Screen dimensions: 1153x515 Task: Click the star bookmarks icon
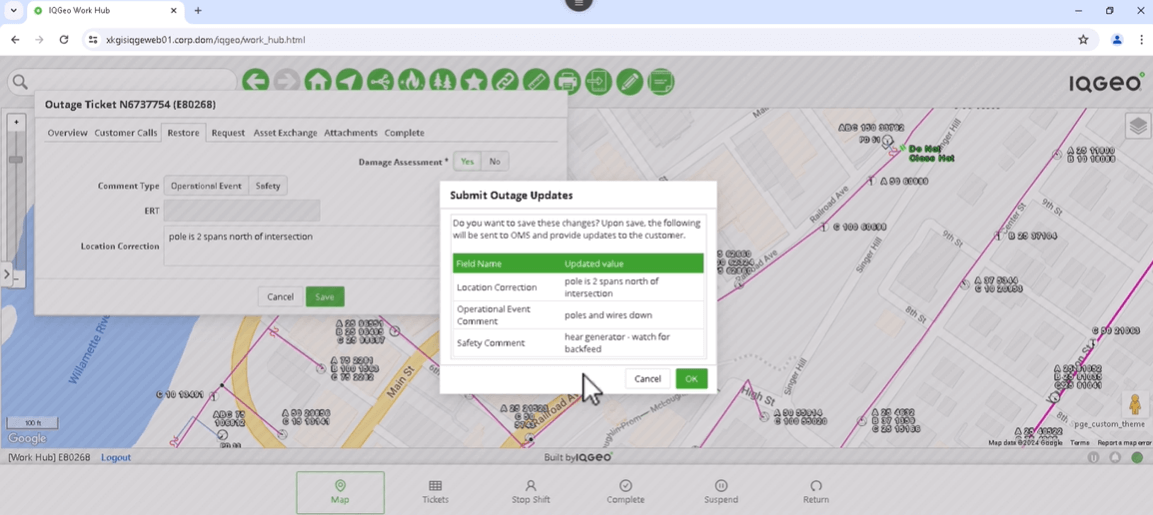(x=474, y=81)
